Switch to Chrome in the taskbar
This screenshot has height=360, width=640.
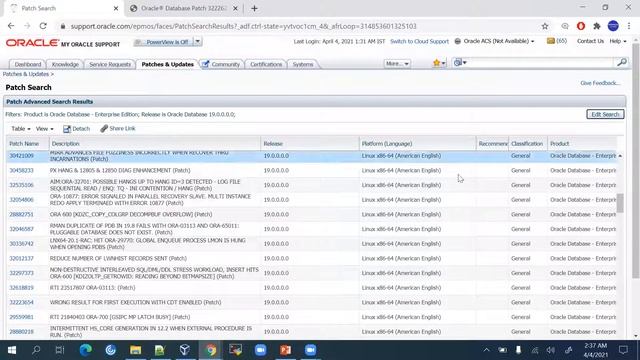pos(211,350)
